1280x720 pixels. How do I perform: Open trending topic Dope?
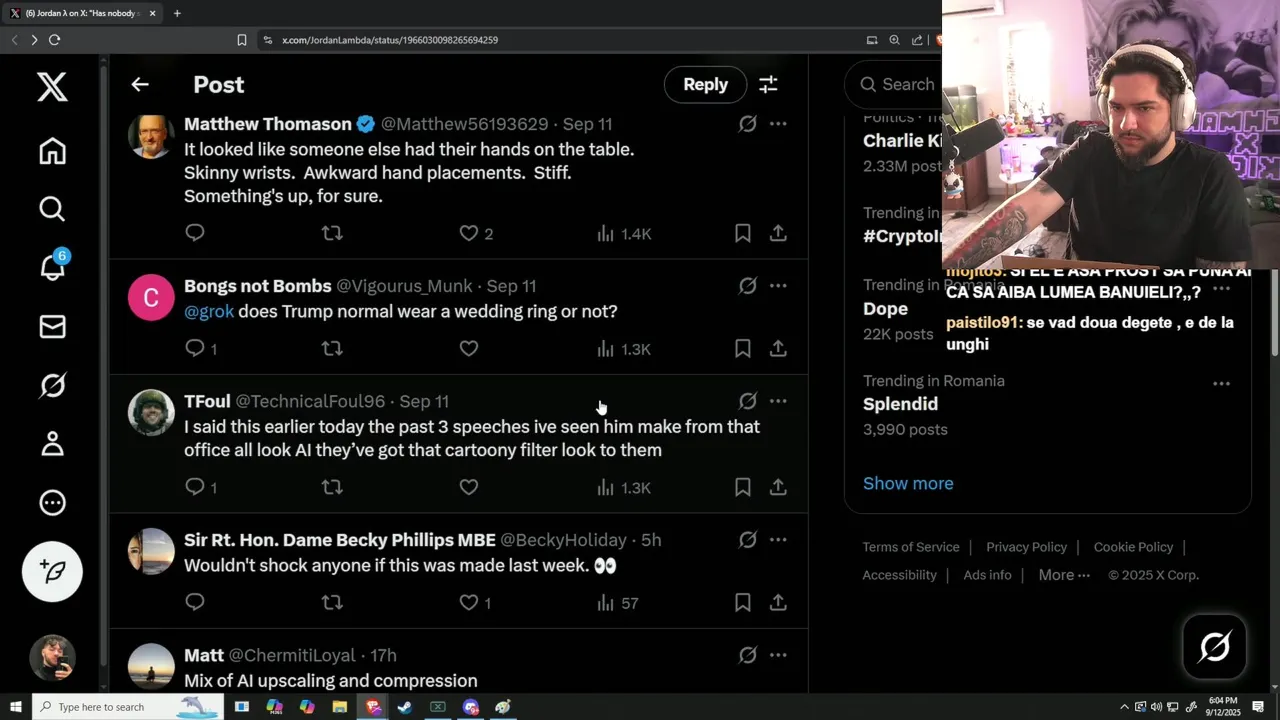pyautogui.click(x=885, y=309)
